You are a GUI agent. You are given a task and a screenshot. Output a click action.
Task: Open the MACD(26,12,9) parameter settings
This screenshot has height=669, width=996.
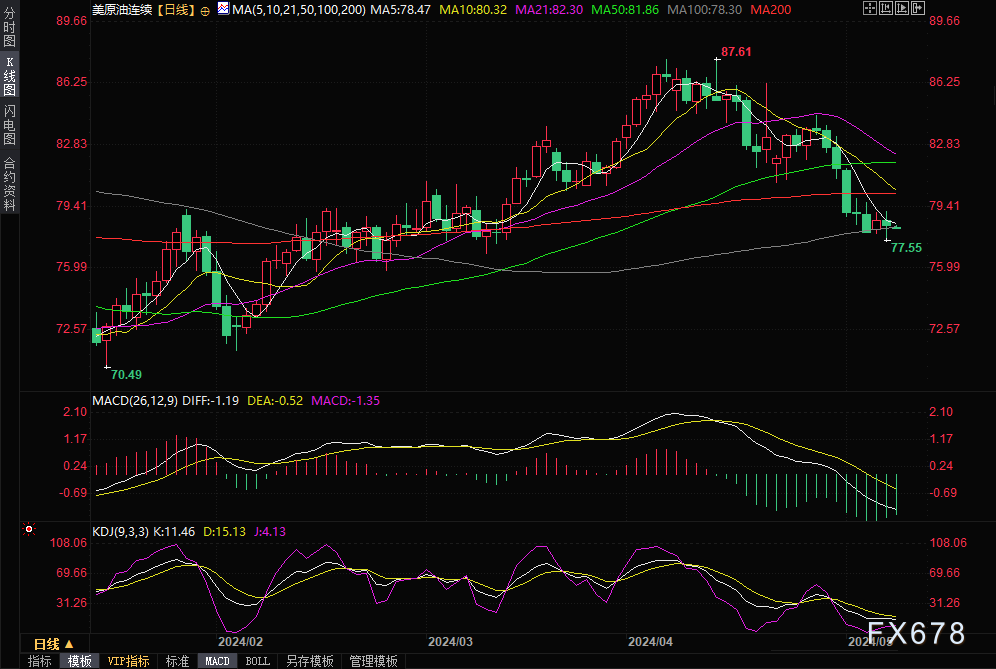pos(137,400)
